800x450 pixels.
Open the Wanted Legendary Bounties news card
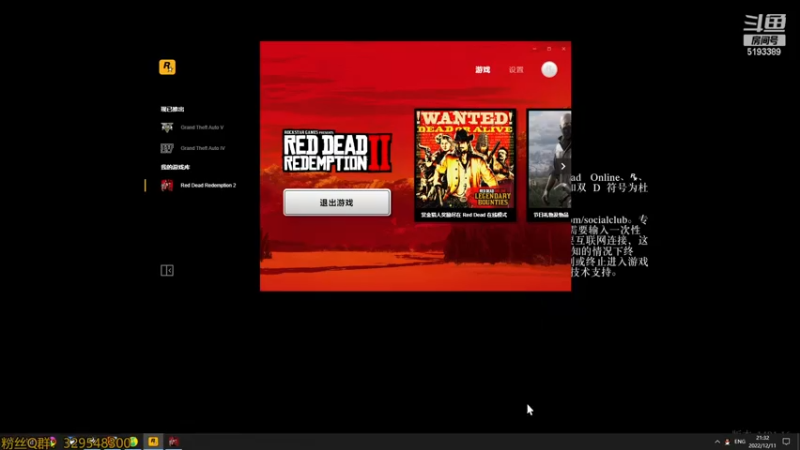(465, 165)
